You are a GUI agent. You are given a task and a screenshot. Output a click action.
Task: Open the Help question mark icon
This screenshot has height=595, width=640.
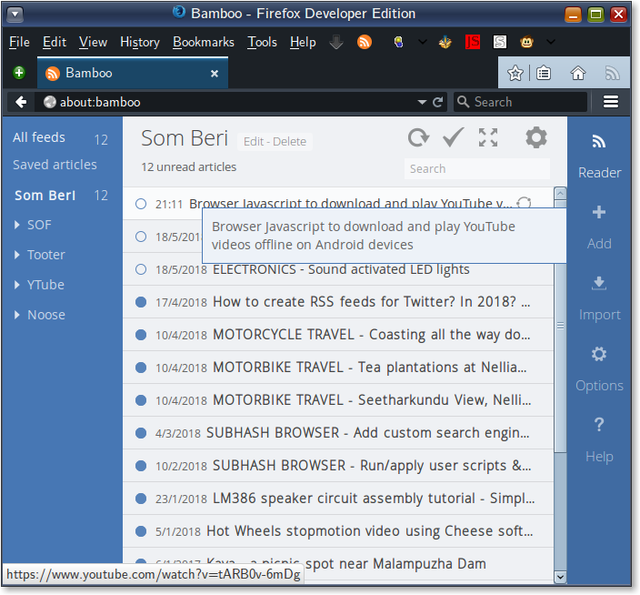[x=599, y=425]
